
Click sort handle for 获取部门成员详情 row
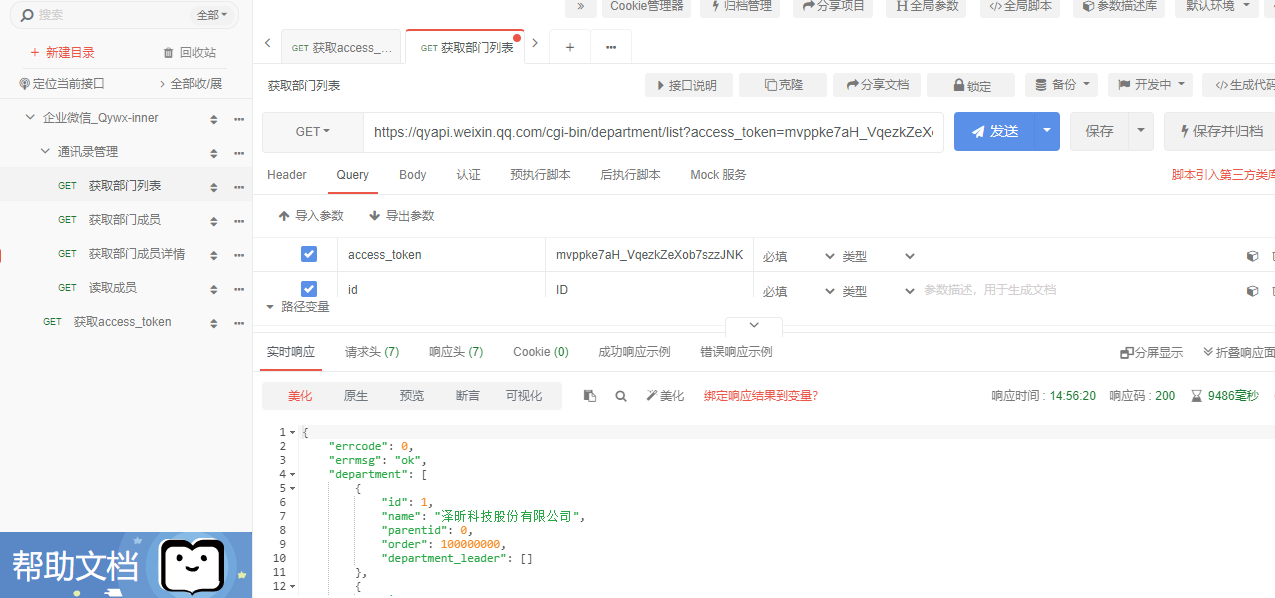point(213,255)
